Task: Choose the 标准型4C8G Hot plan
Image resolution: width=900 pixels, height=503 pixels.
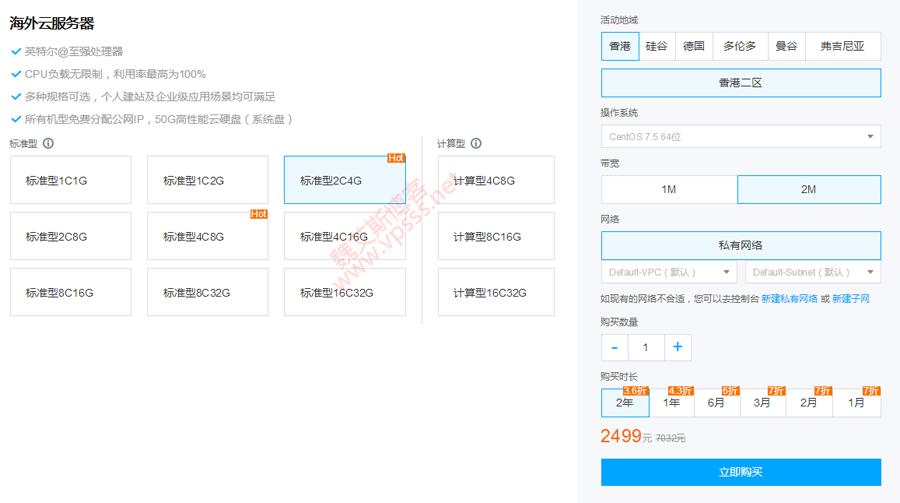Action: point(207,237)
